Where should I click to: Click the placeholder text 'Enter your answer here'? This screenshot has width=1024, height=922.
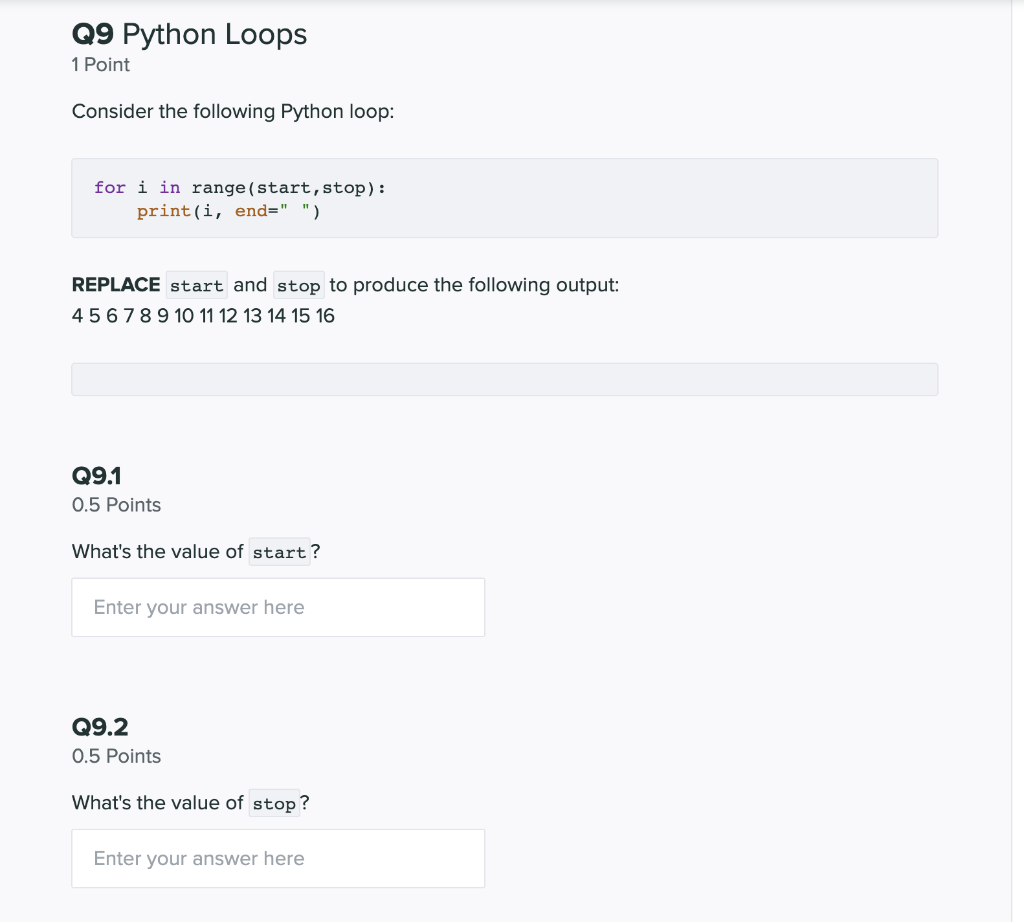(198, 607)
